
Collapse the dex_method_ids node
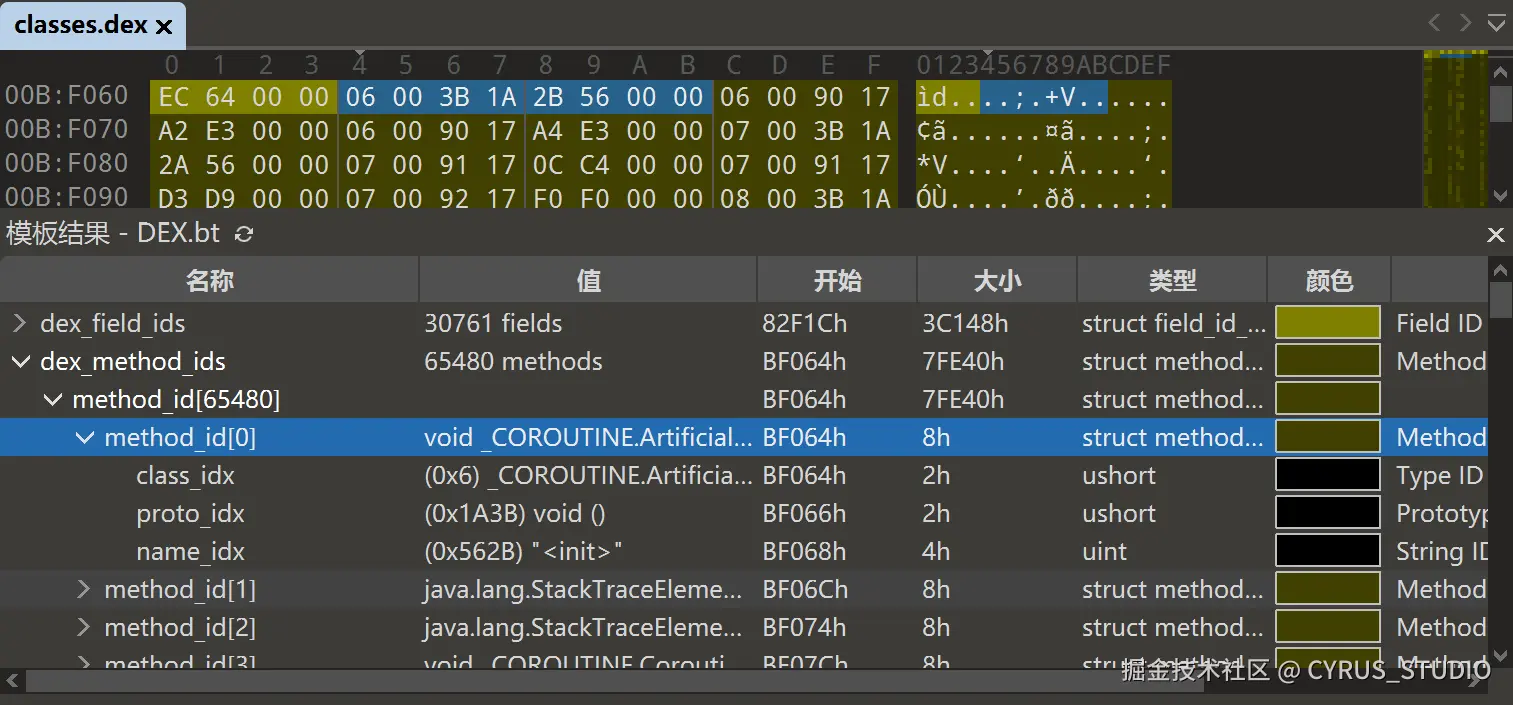[19, 362]
